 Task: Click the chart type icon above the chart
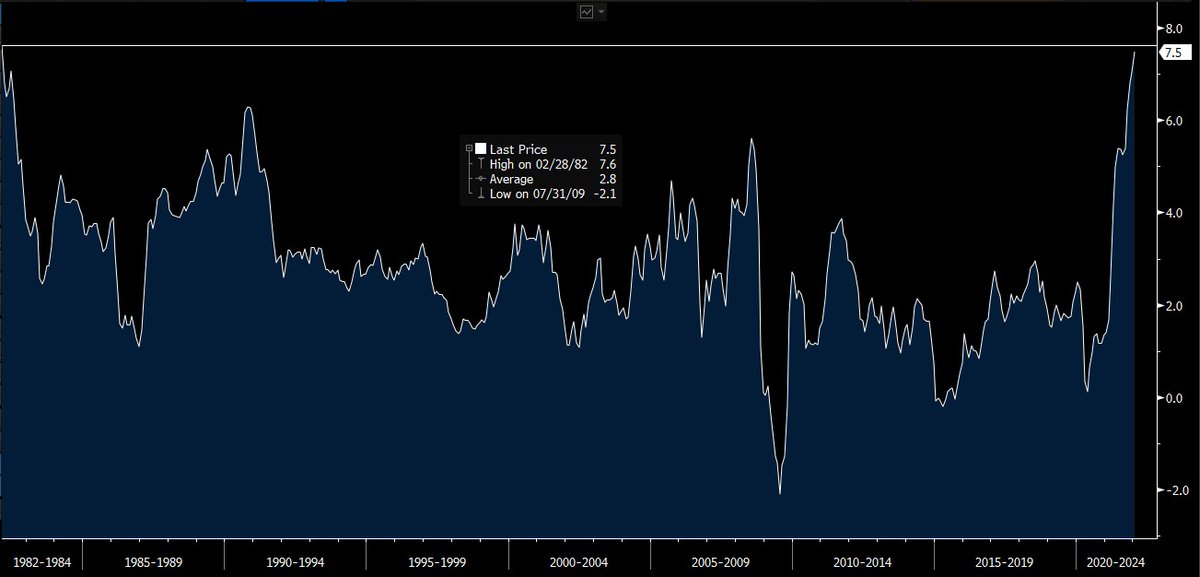(586, 11)
